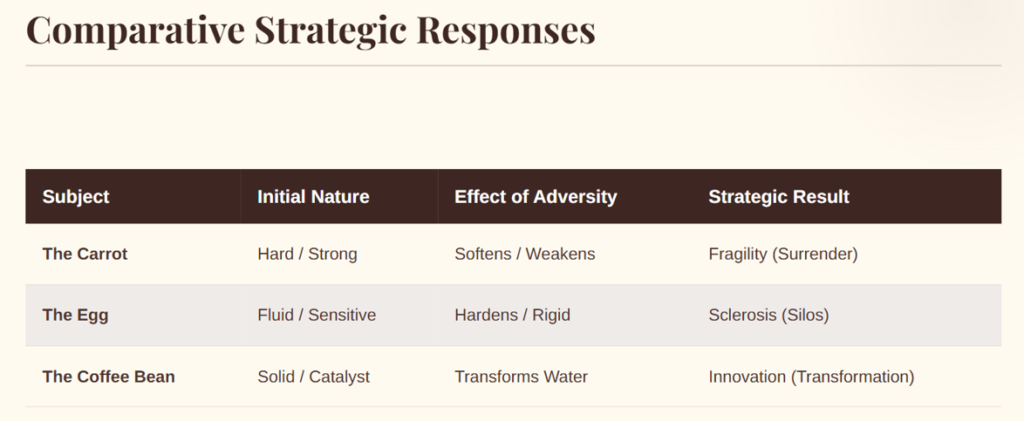Select The Coffee Bean row label
The width and height of the screenshot is (1024, 421).
(x=108, y=377)
